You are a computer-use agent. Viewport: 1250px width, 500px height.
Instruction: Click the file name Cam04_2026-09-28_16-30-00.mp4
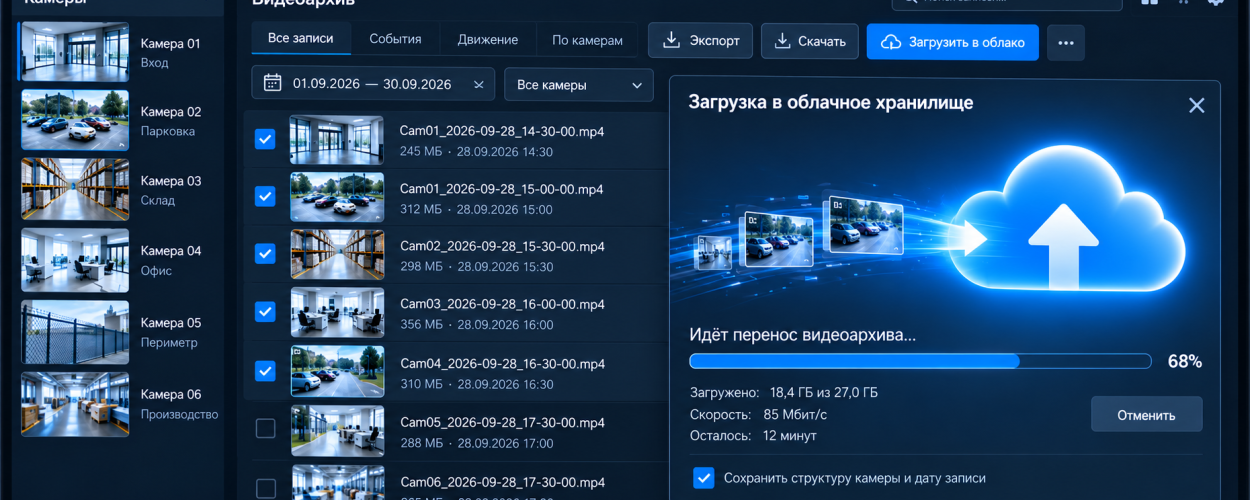(x=501, y=363)
